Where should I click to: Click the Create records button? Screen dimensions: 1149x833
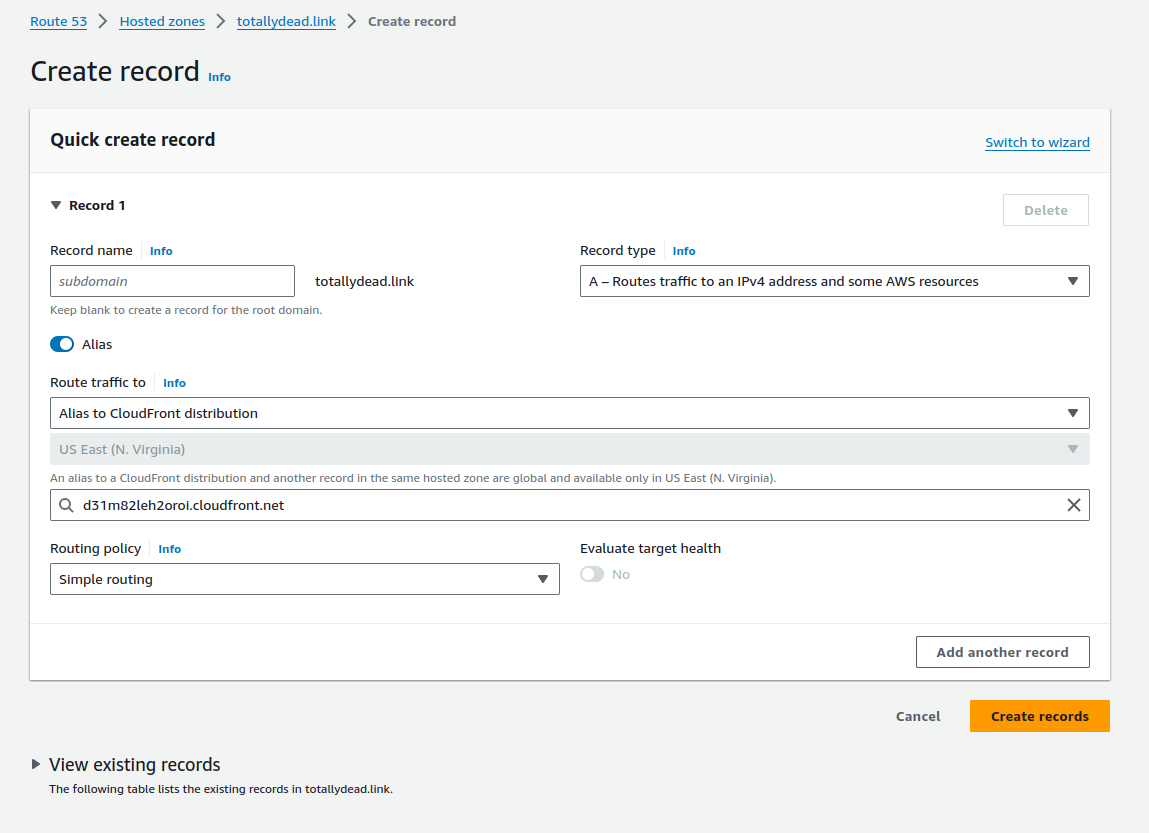(1039, 716)
